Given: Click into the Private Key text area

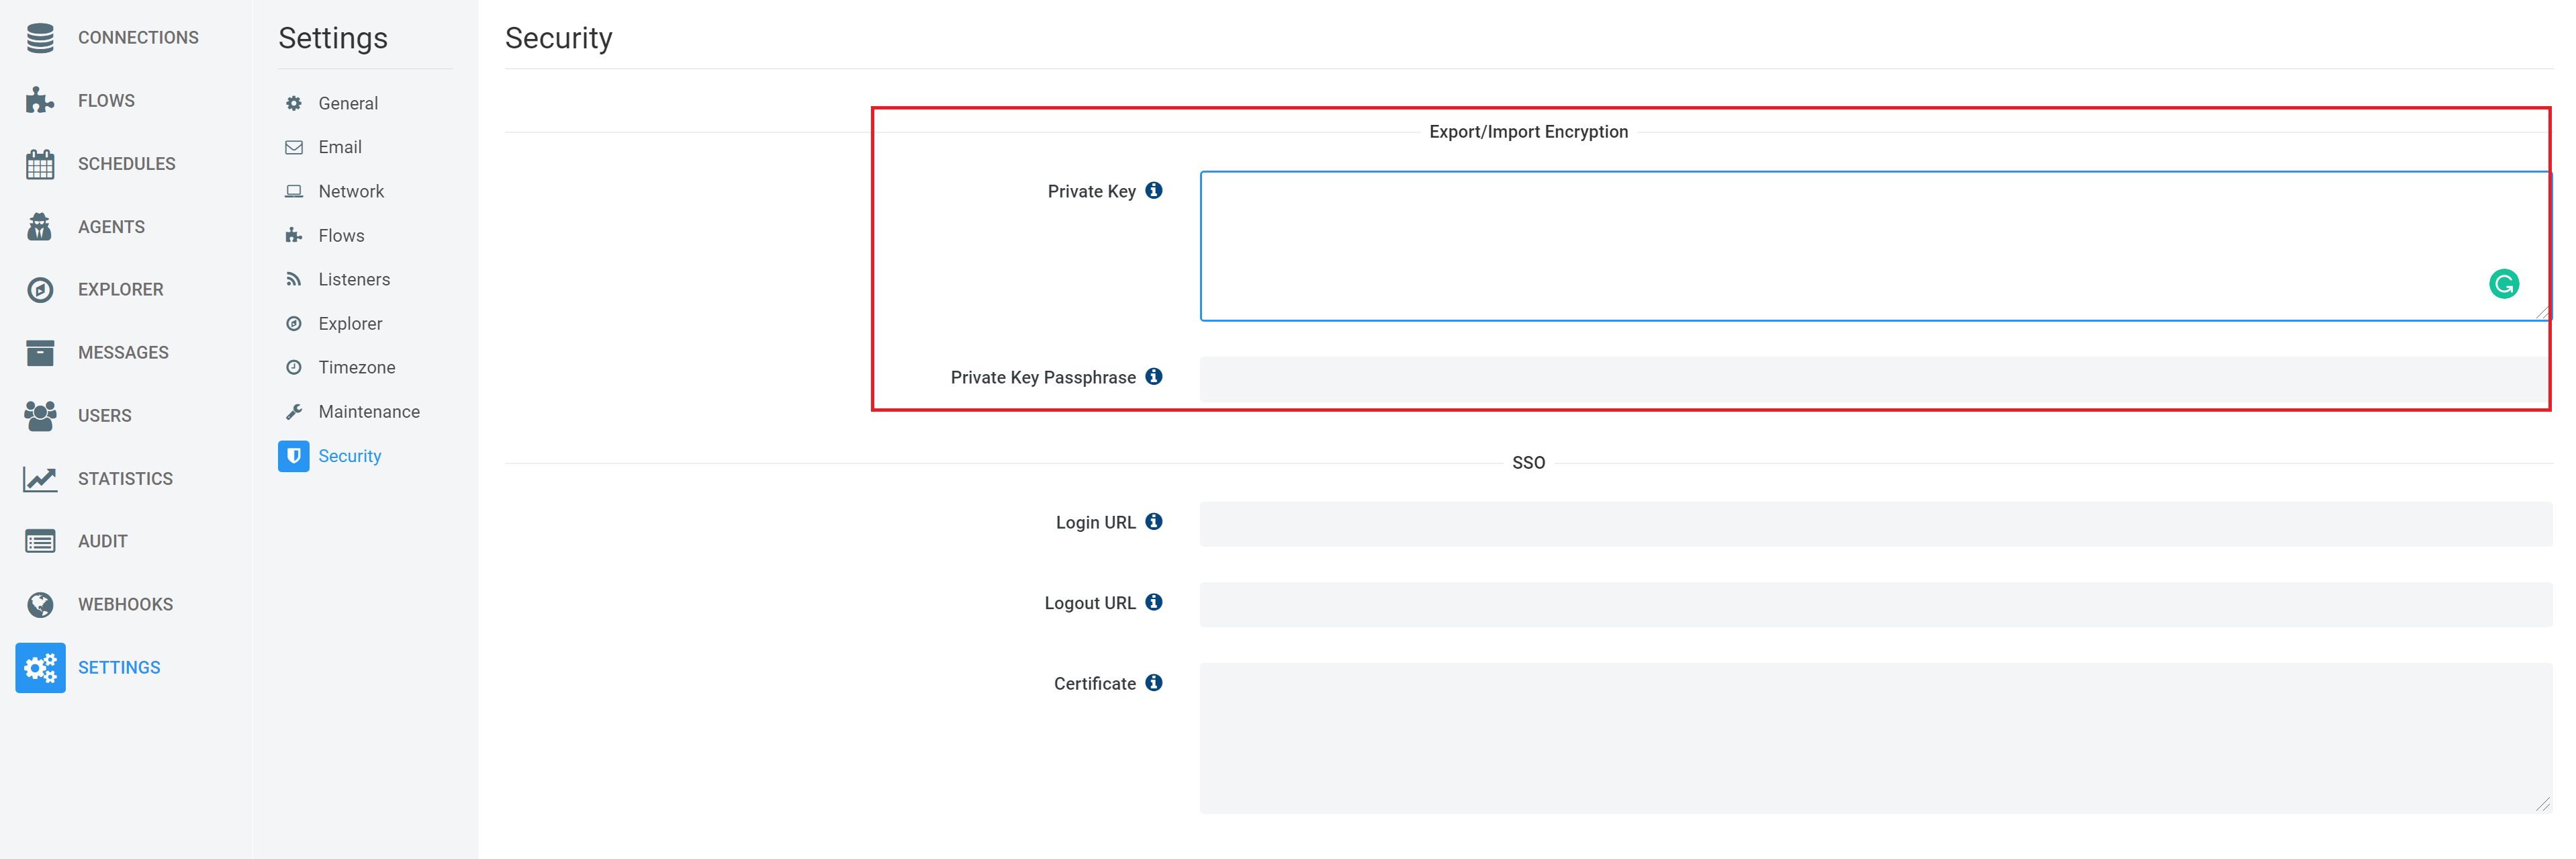Looking at the screenshot, I should [1875, 246].
